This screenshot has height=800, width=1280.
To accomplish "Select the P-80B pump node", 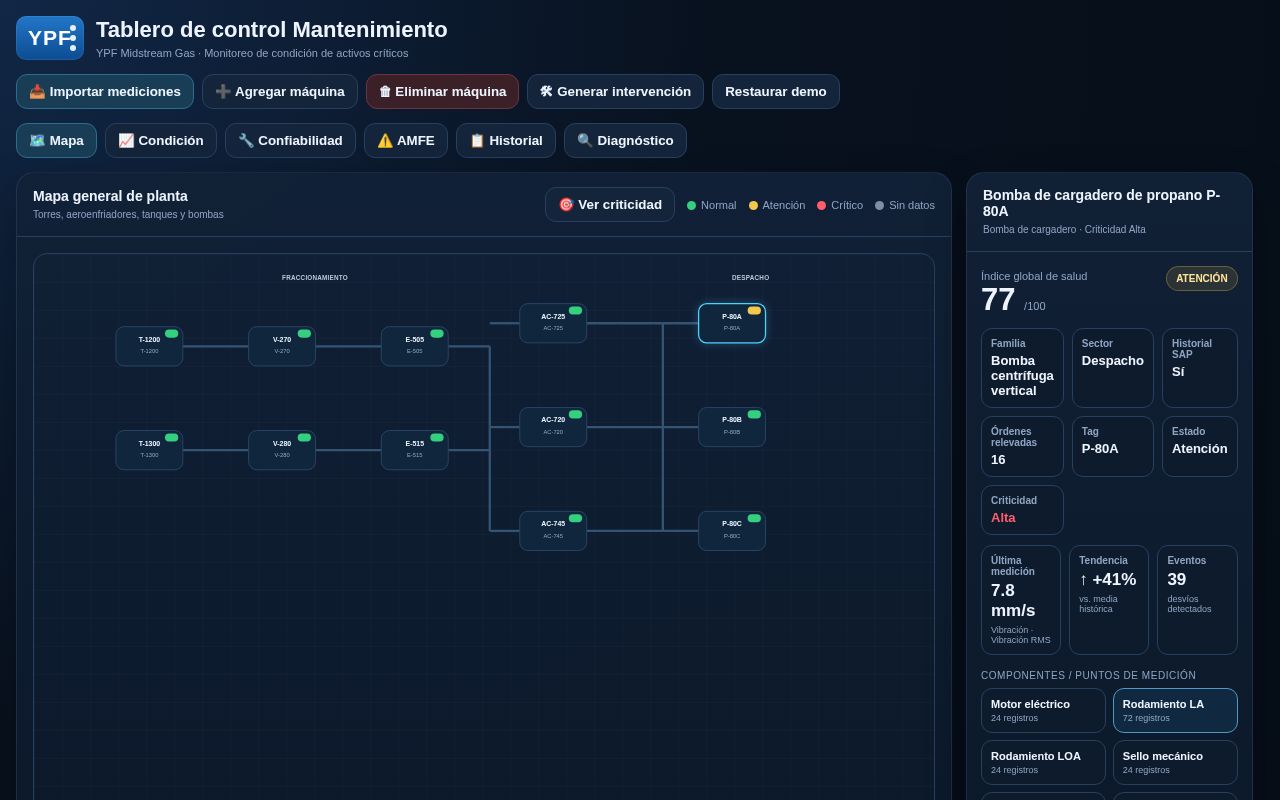I will [x=732, y=427].
